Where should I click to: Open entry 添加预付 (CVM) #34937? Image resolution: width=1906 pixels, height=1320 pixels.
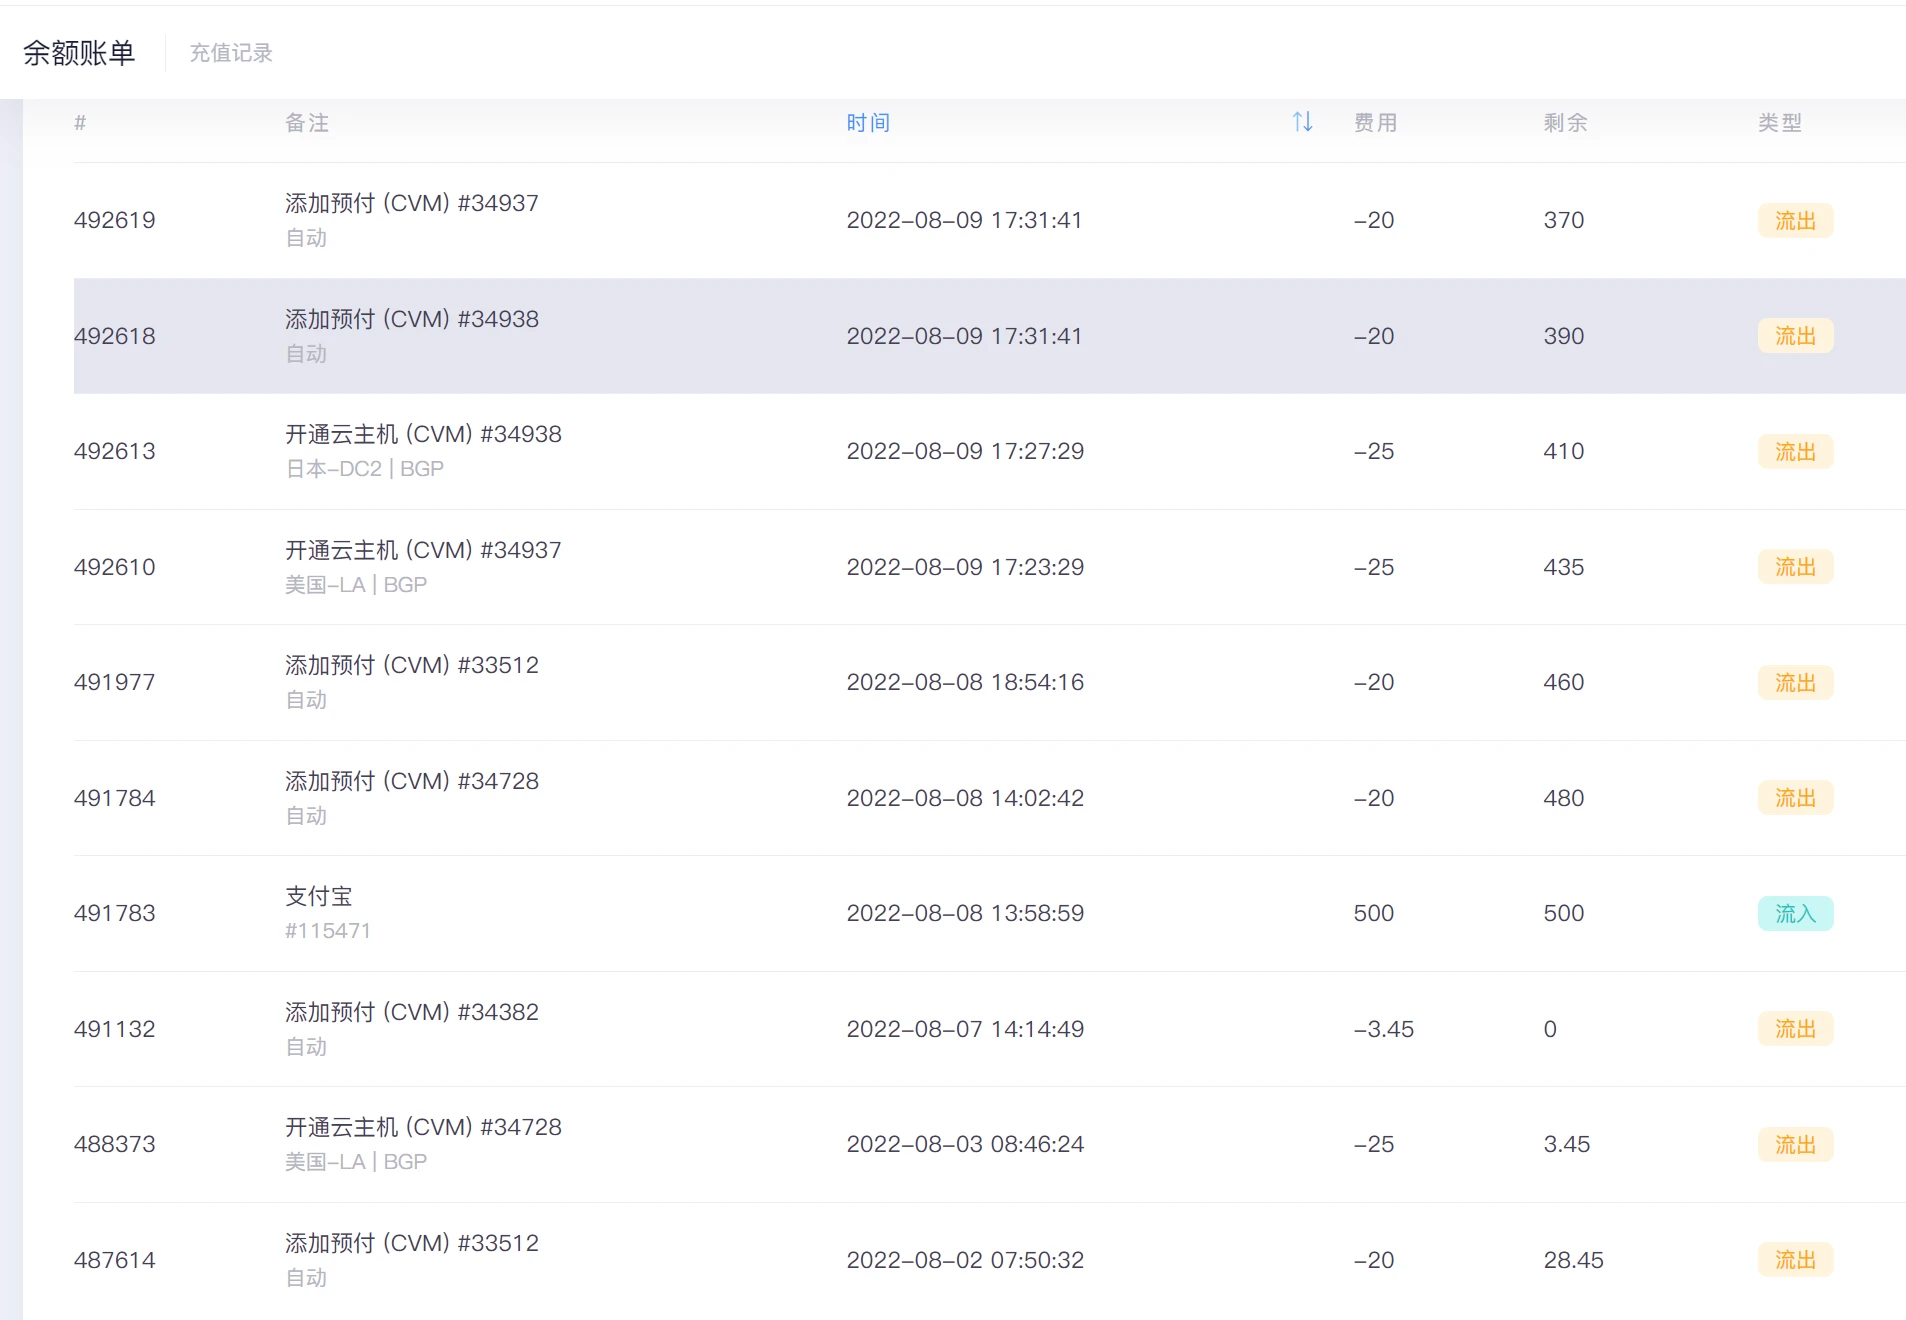click(x=411, y=203)
